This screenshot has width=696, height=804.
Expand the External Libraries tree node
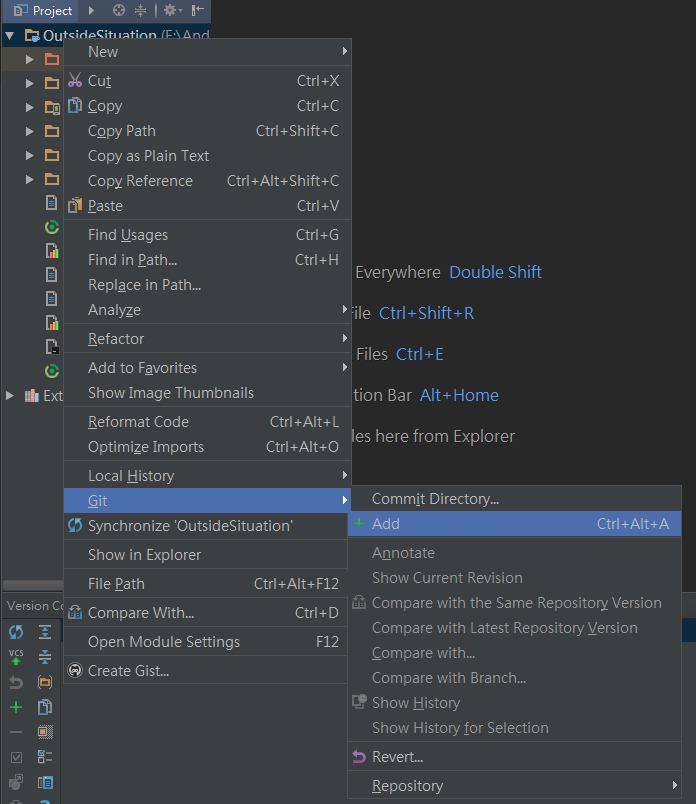tap(10, 396)
